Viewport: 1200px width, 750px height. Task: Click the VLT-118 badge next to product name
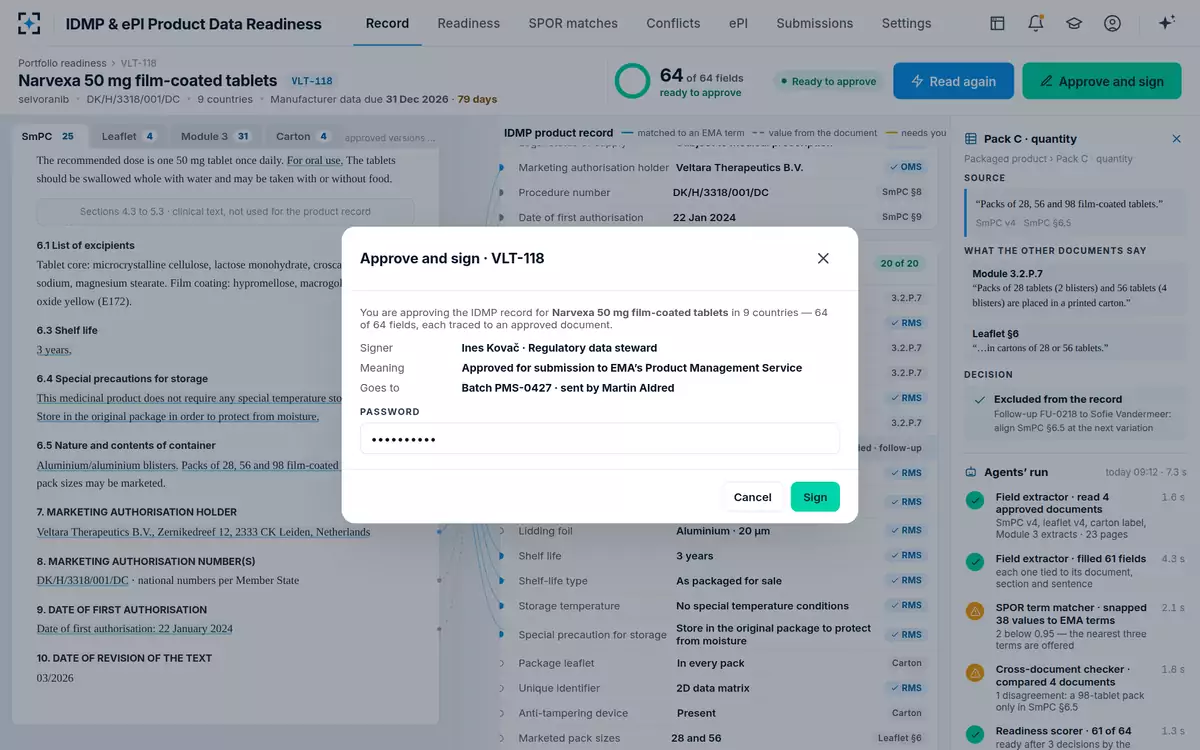click(312, 81)
